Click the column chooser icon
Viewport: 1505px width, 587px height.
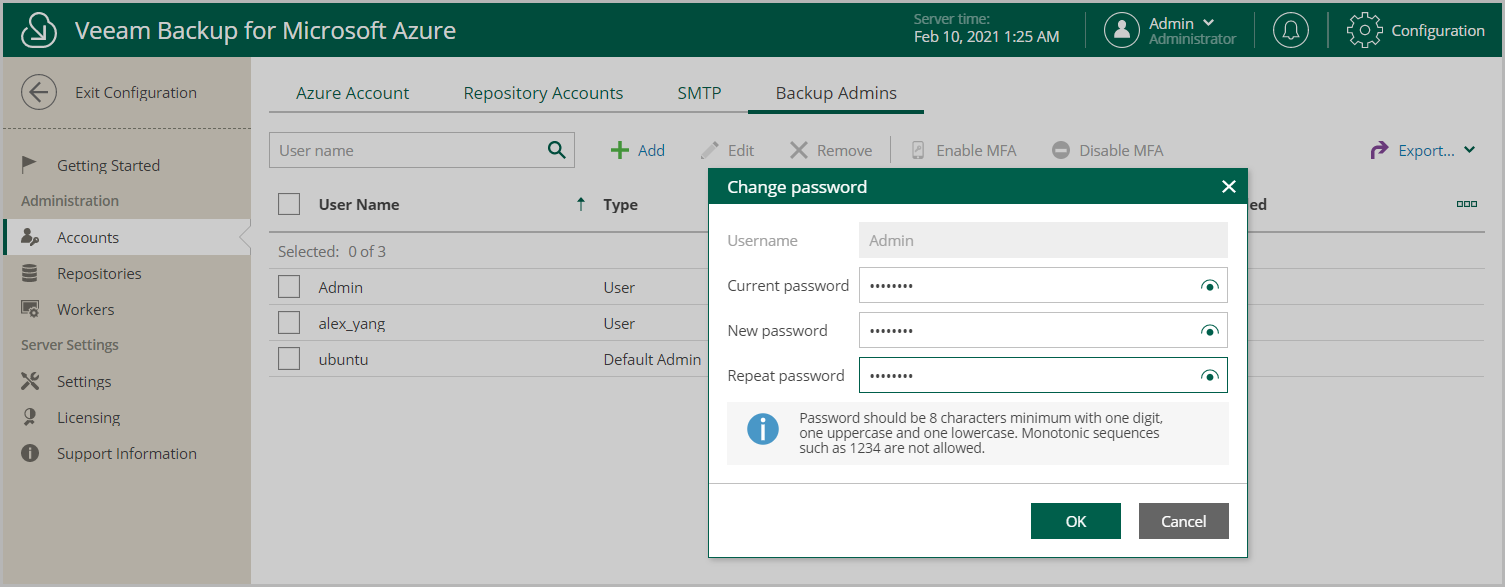(1467, 204)
